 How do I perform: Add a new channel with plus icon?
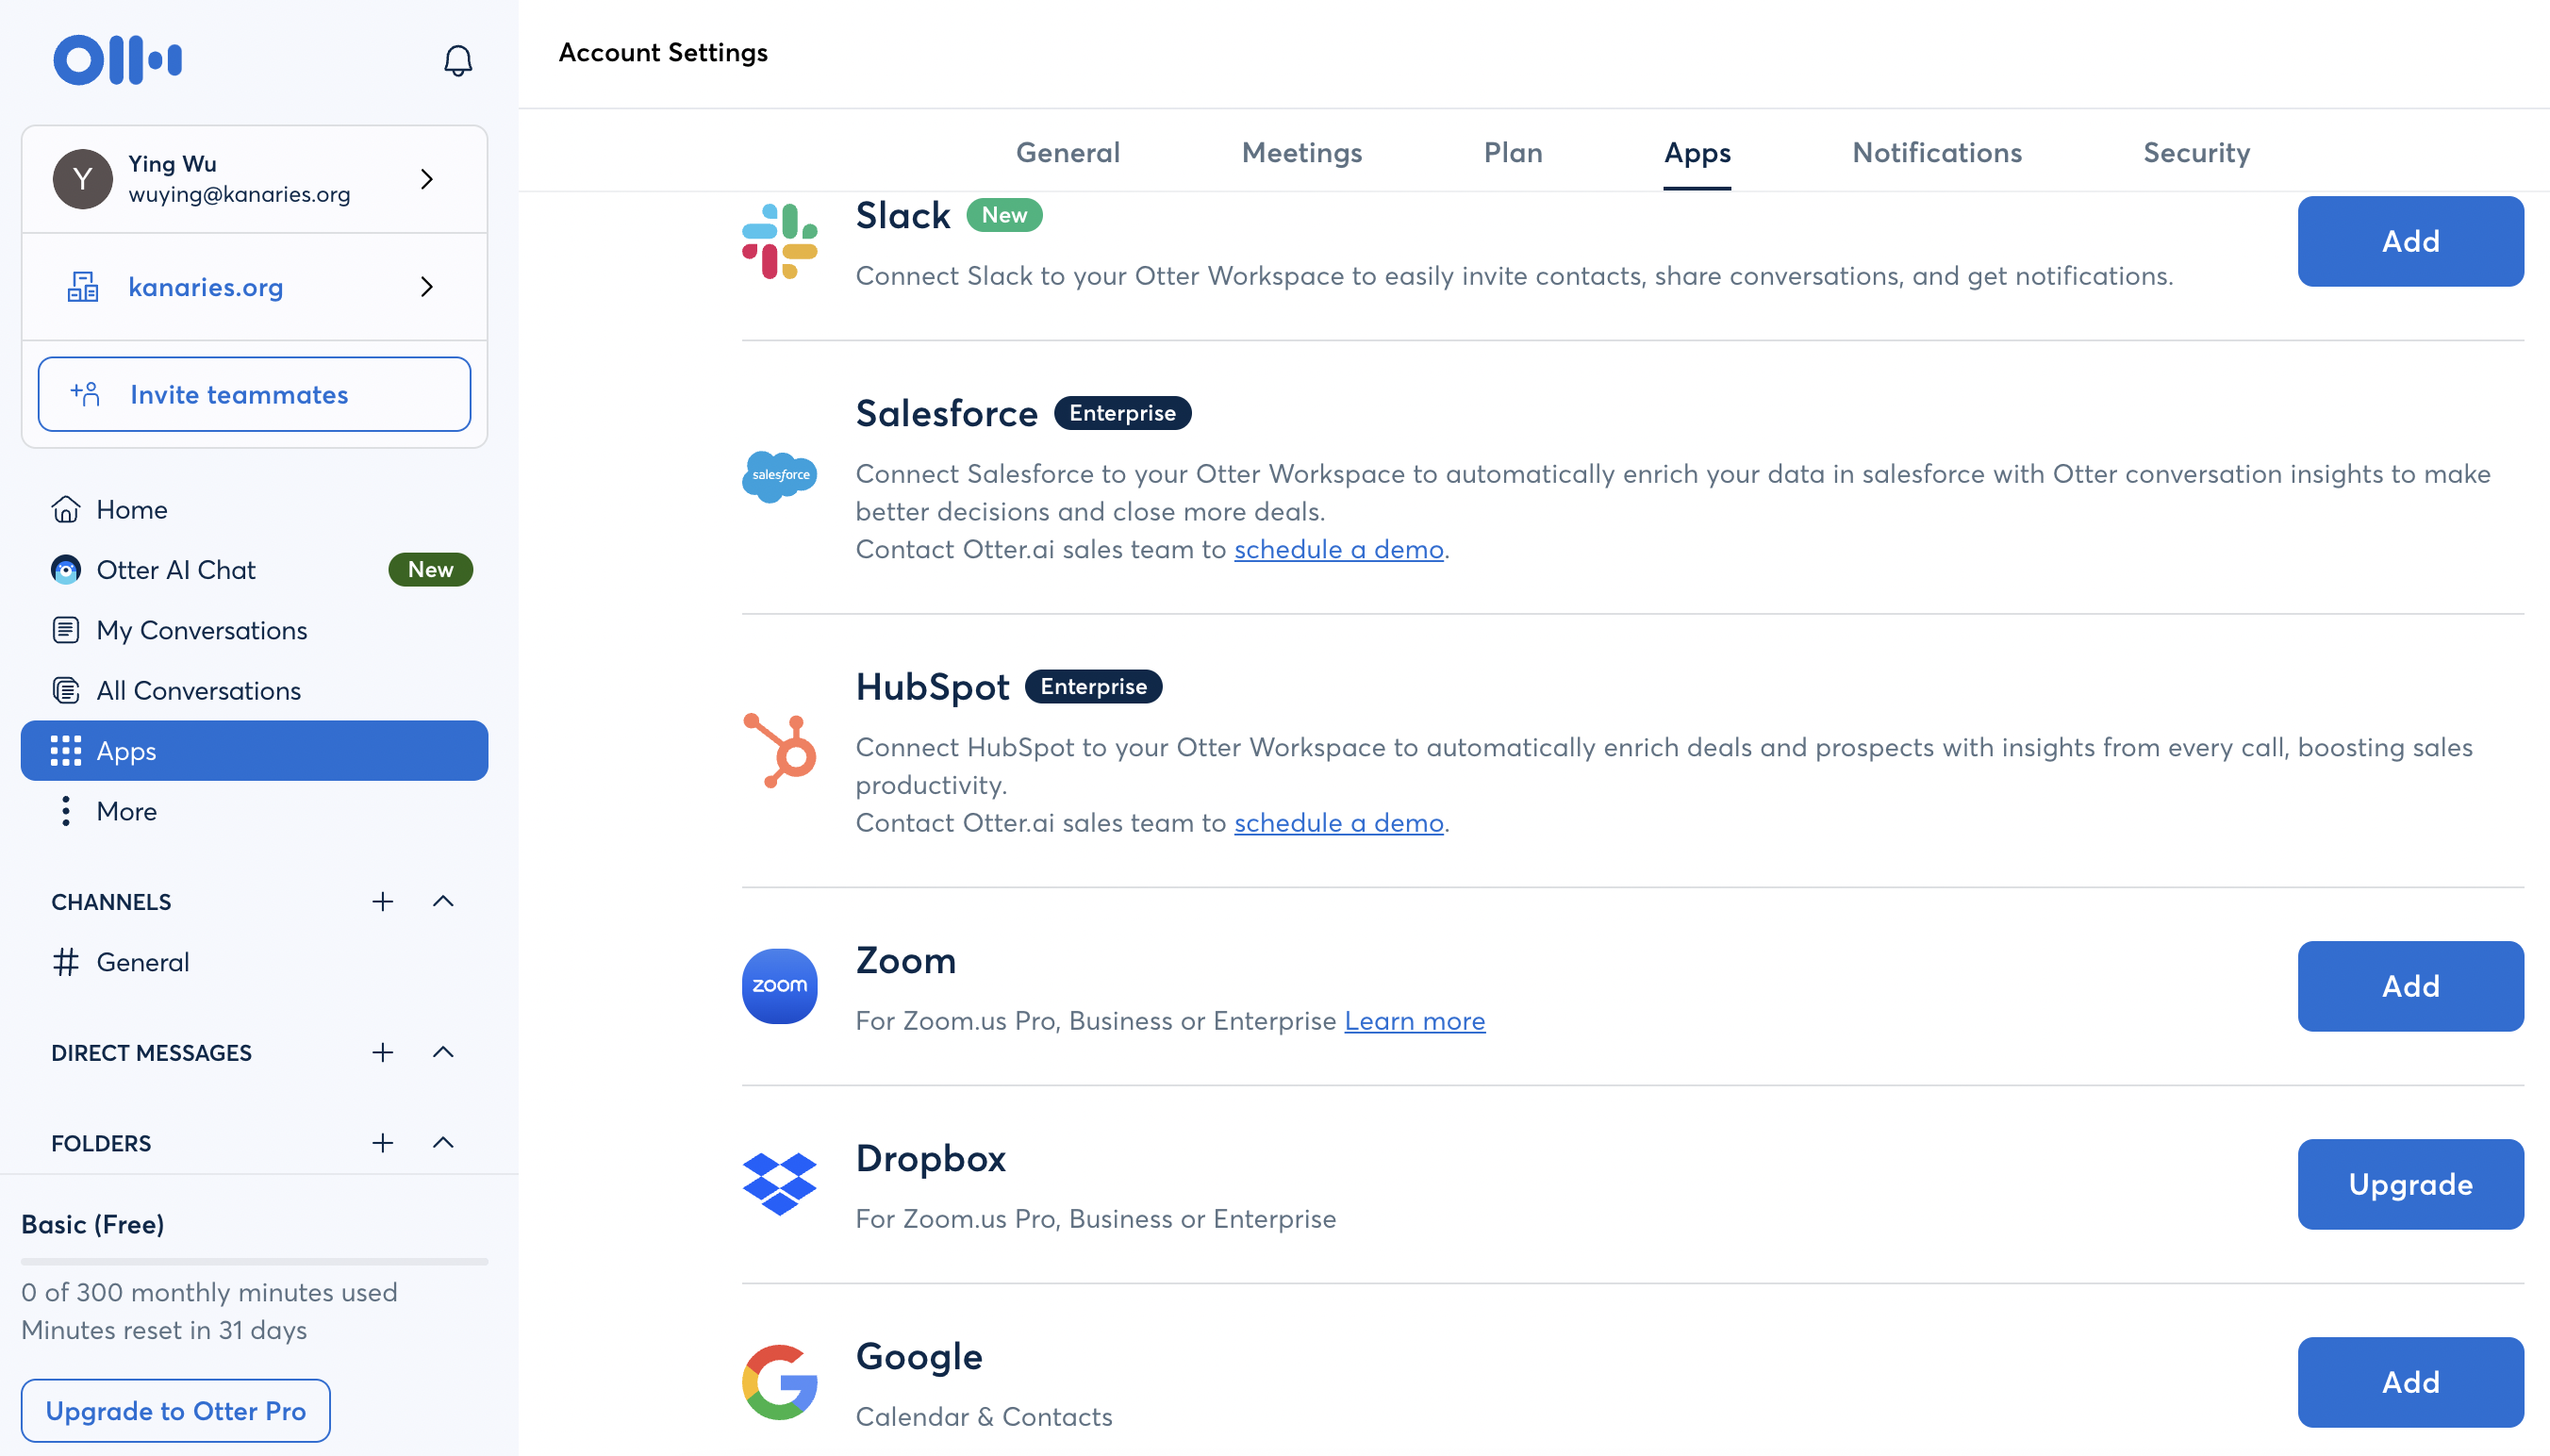point(382,902)
